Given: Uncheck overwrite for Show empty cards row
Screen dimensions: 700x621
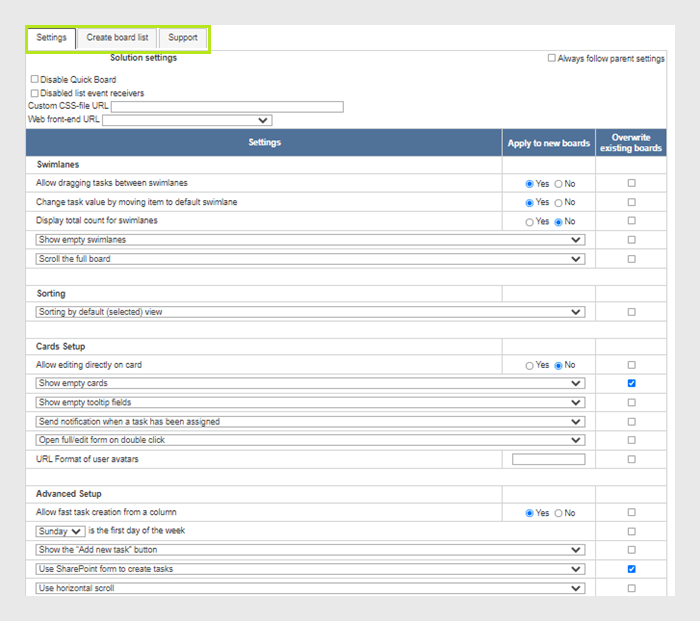Looking at the screenshot, I should pyautogui.click(x=632, y=383).
